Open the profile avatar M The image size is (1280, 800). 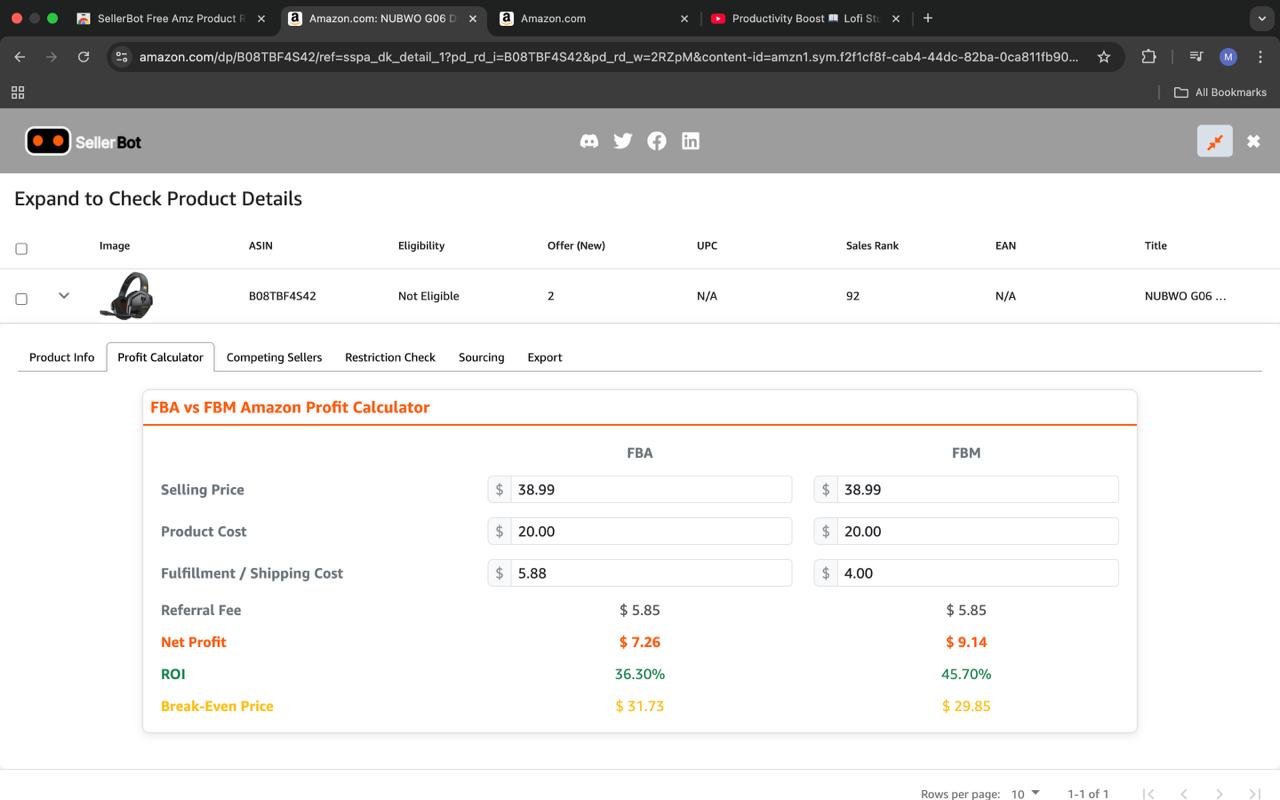tap(1228, 57)
